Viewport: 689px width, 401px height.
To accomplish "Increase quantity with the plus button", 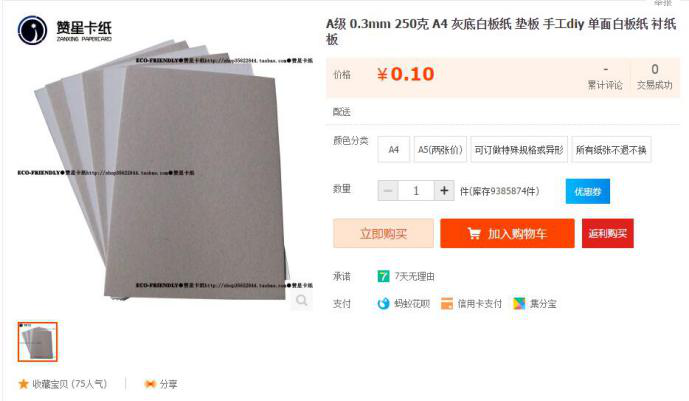I will tap(444, 191).
